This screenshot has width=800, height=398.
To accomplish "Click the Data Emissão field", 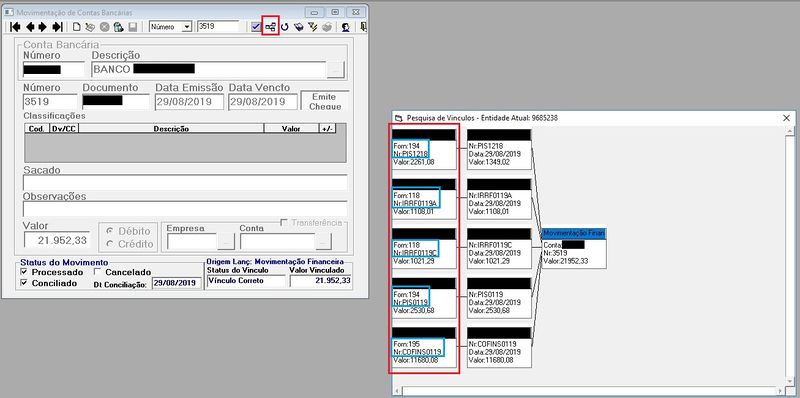I will [189, 102].
